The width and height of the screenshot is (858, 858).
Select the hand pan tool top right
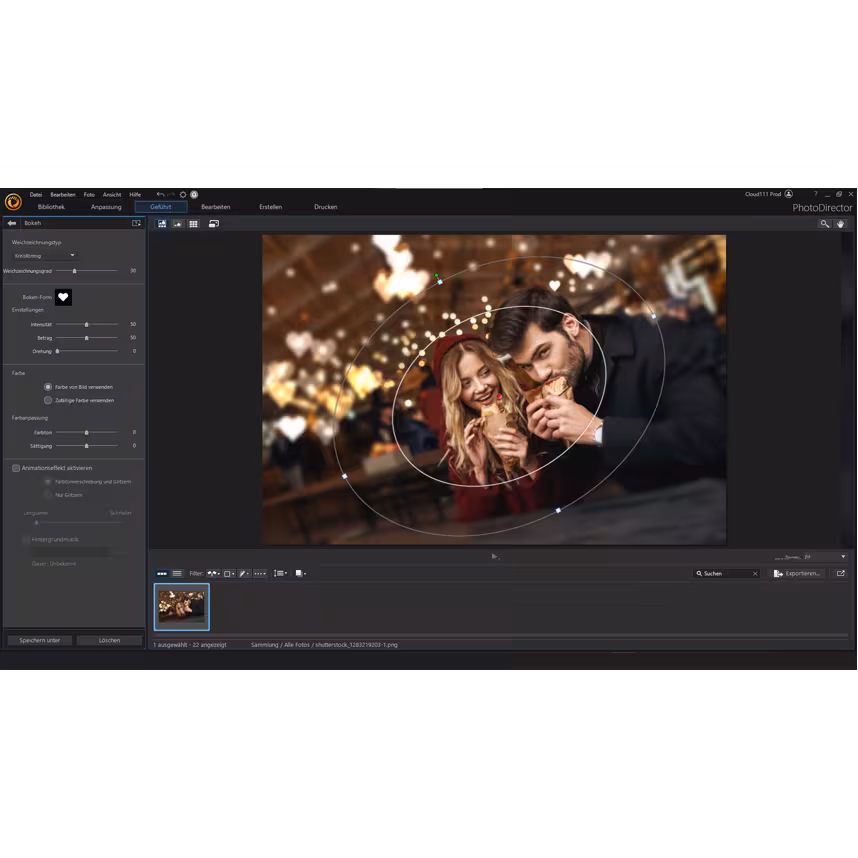(840, 224)
